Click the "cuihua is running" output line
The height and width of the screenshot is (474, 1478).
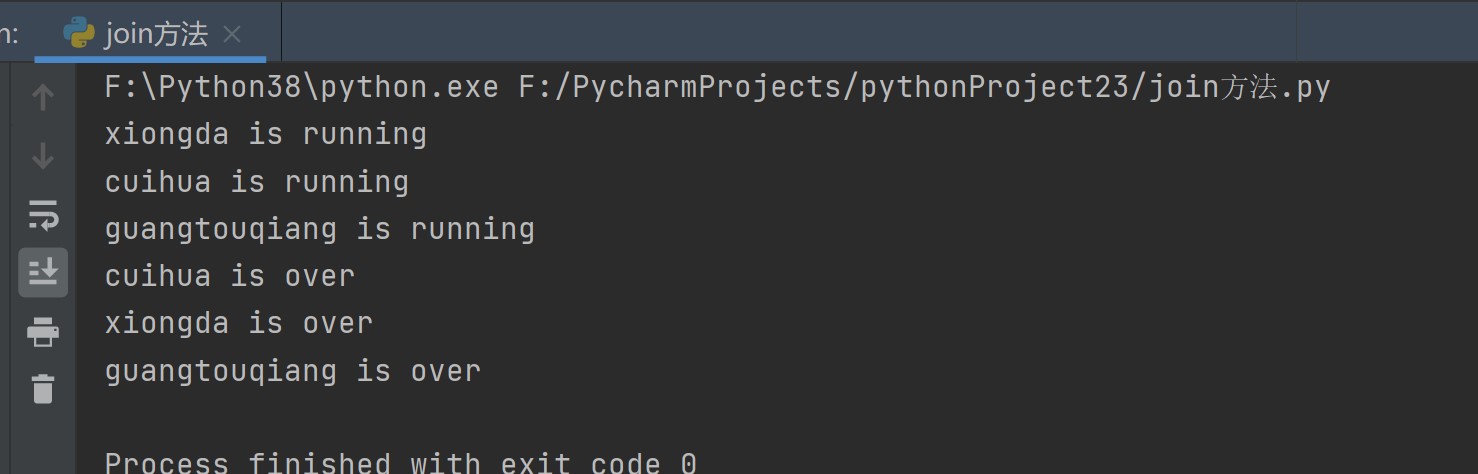pyautogui.click(x=256, y=182)
